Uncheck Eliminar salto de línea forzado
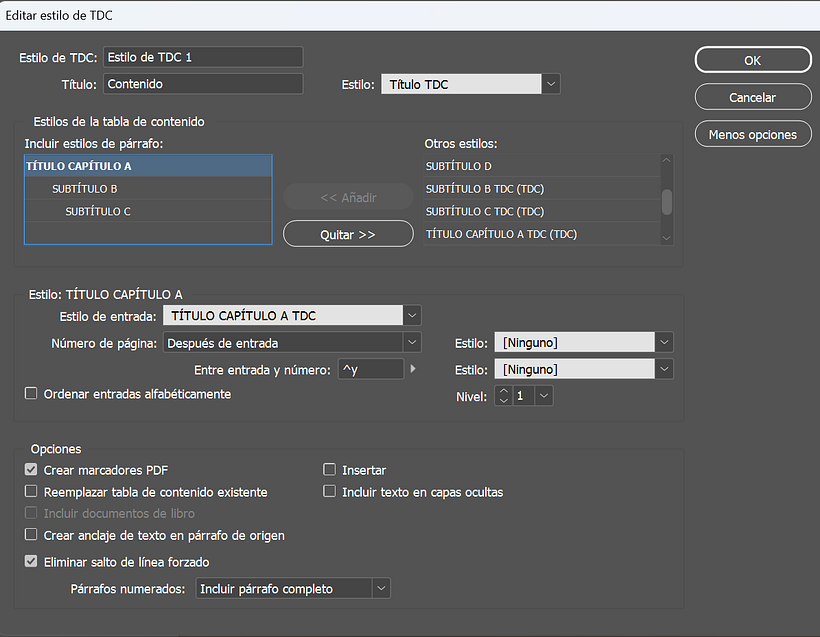Screen dimensions: 820x637 pos(31,562)
